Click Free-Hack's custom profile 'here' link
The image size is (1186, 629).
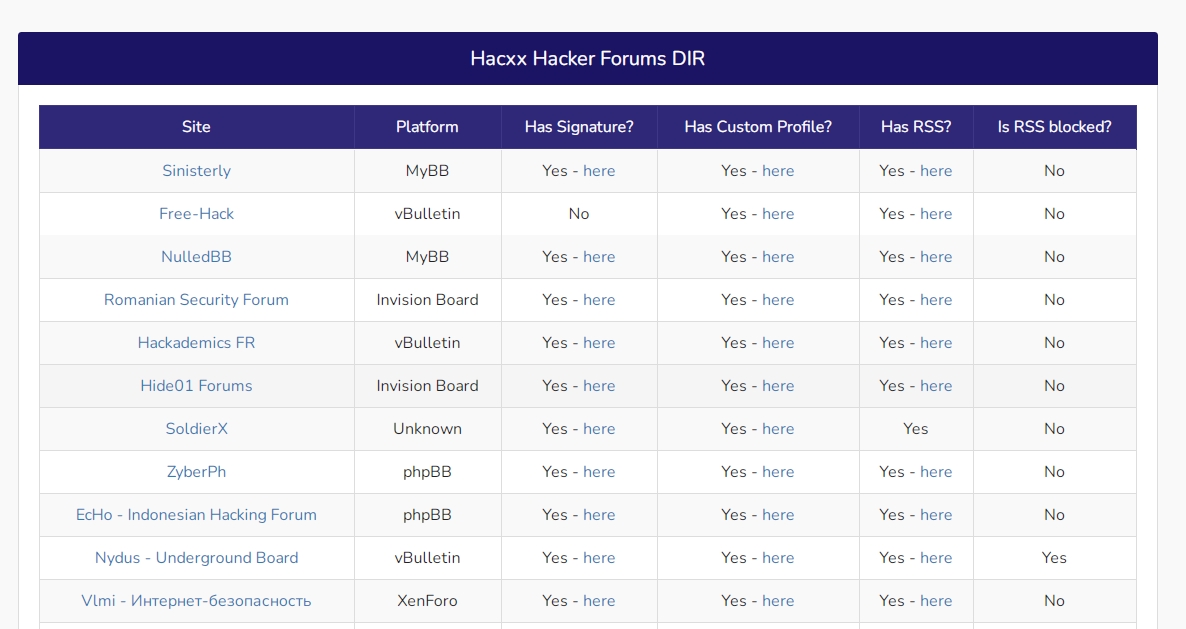pos(778,214)
